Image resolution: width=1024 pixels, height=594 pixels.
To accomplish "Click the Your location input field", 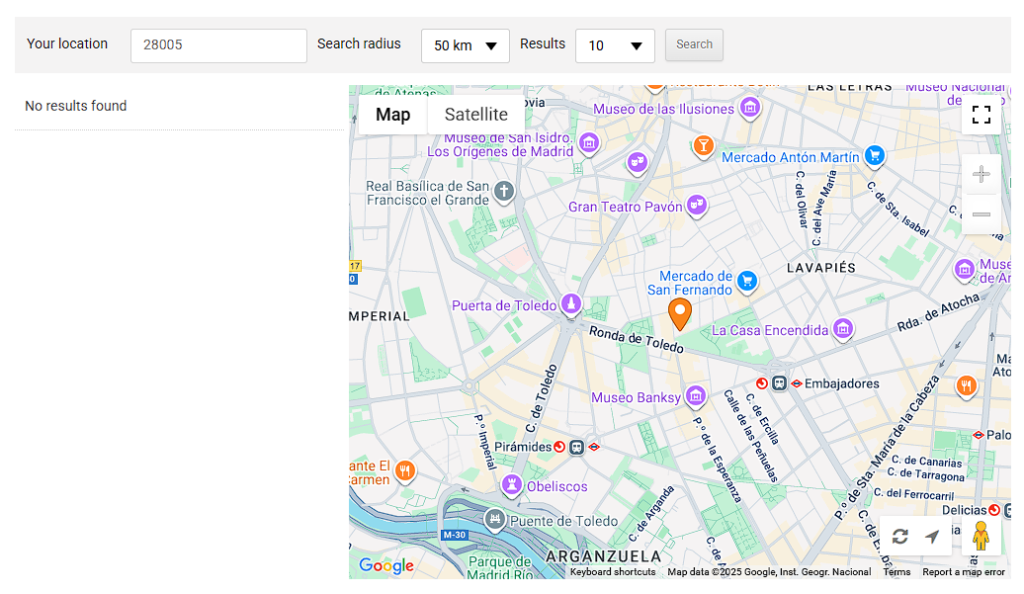I will (218, 46).
